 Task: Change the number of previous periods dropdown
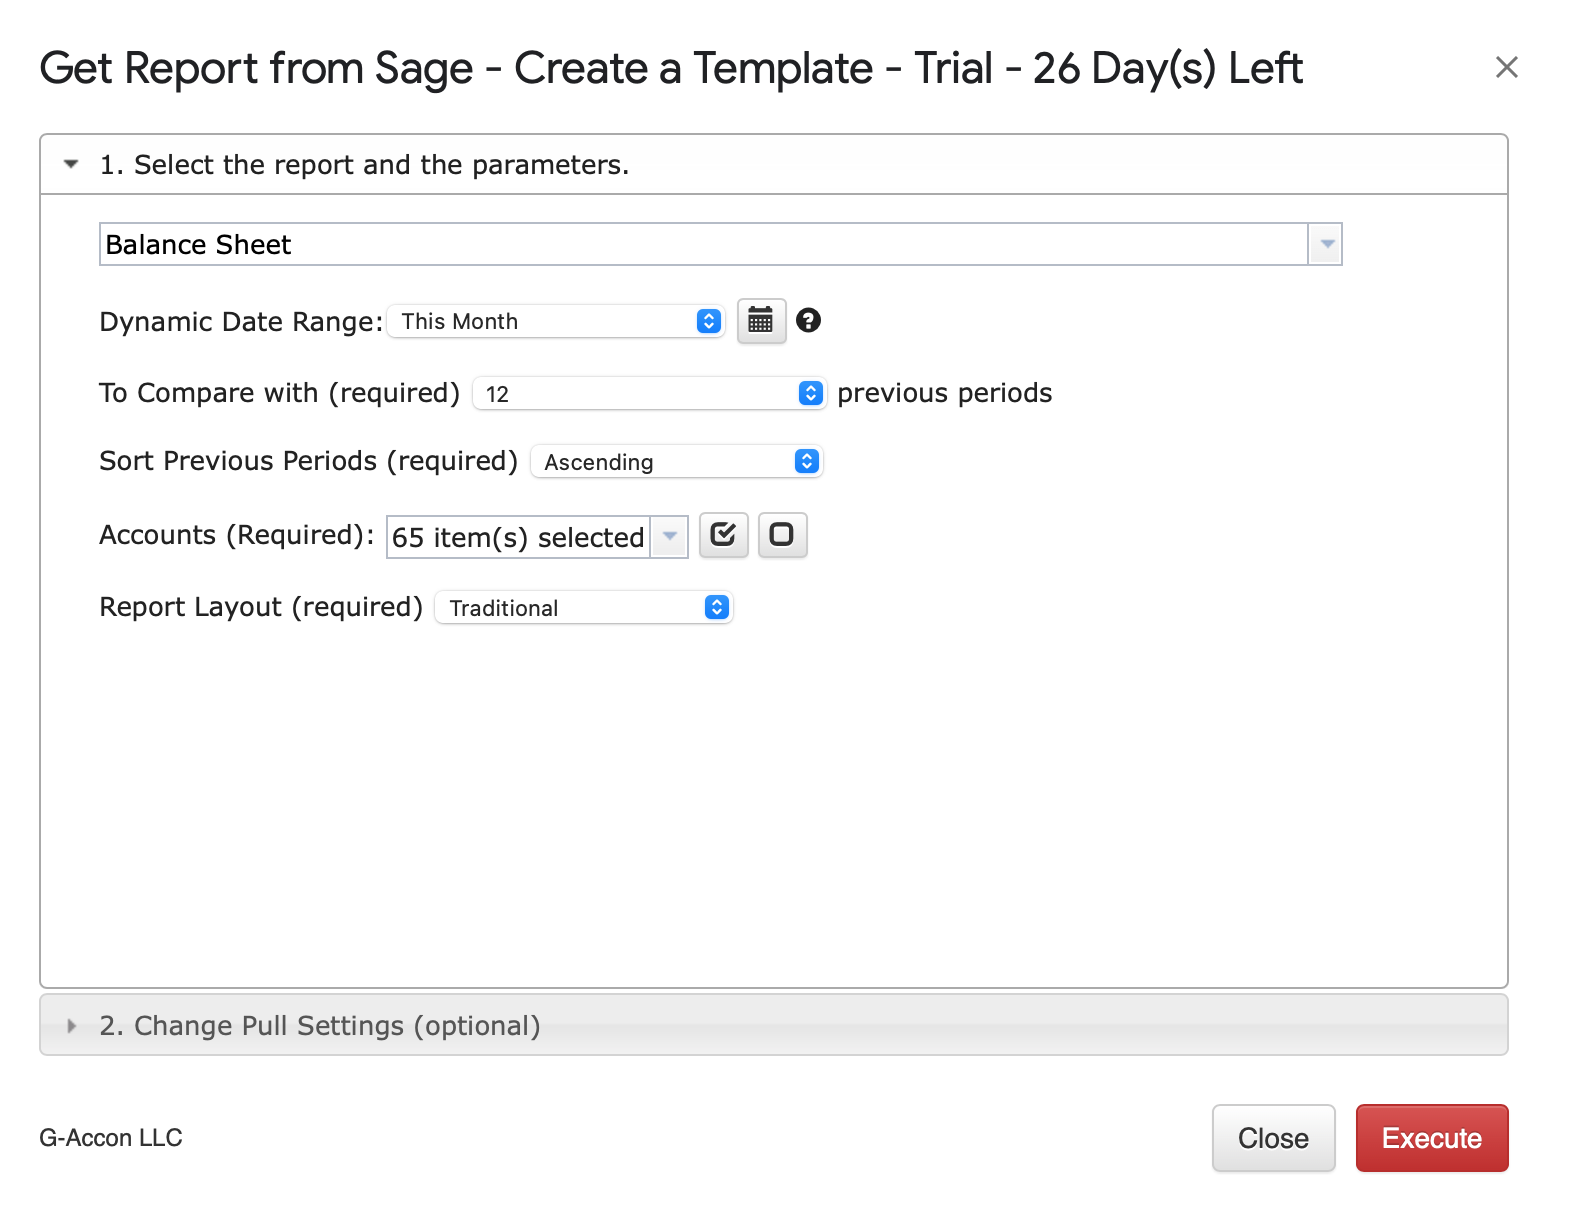click(649, 393)
